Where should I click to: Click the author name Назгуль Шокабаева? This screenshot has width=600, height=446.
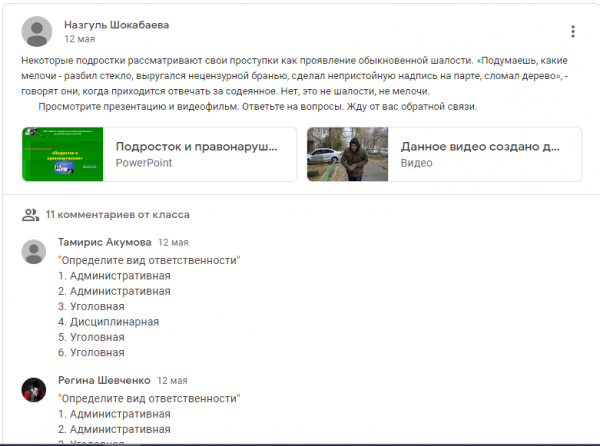point(116,24)
